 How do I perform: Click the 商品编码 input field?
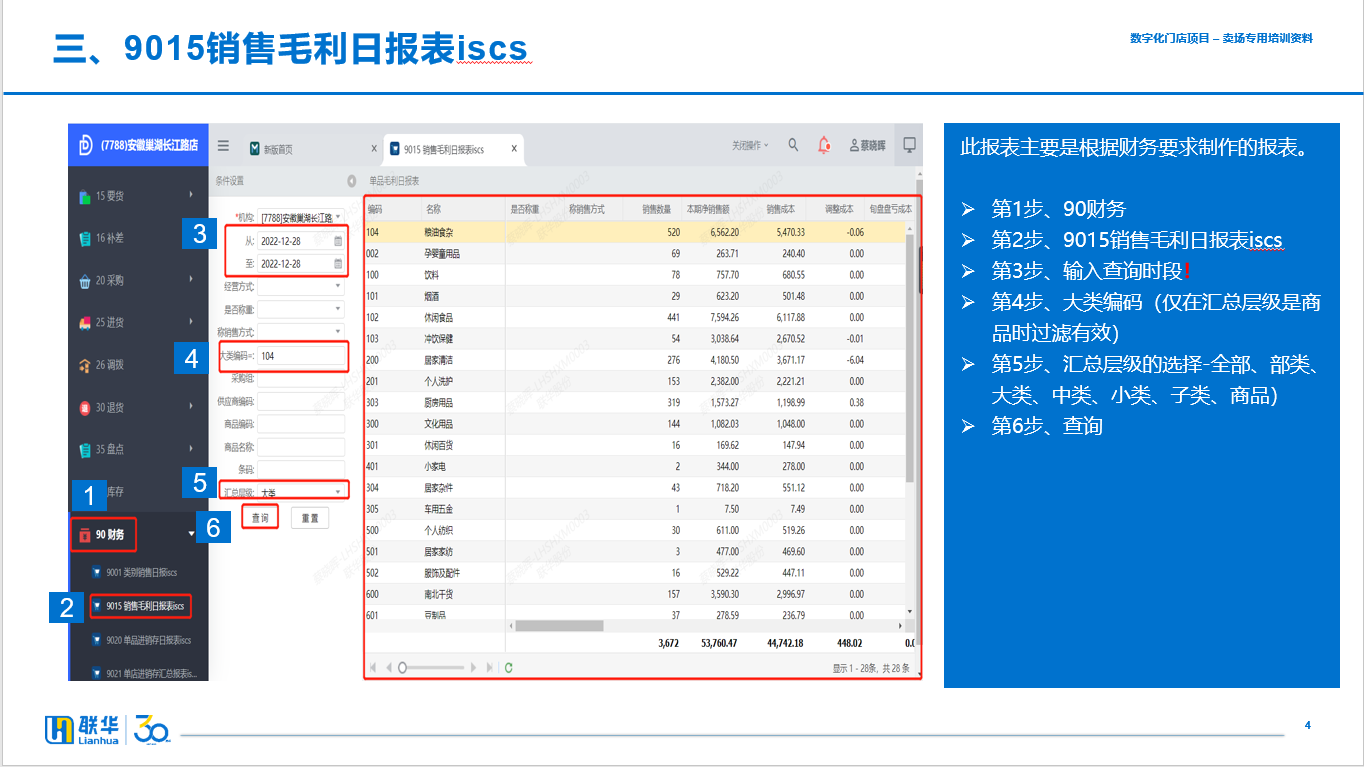click(x=301, y=424)
